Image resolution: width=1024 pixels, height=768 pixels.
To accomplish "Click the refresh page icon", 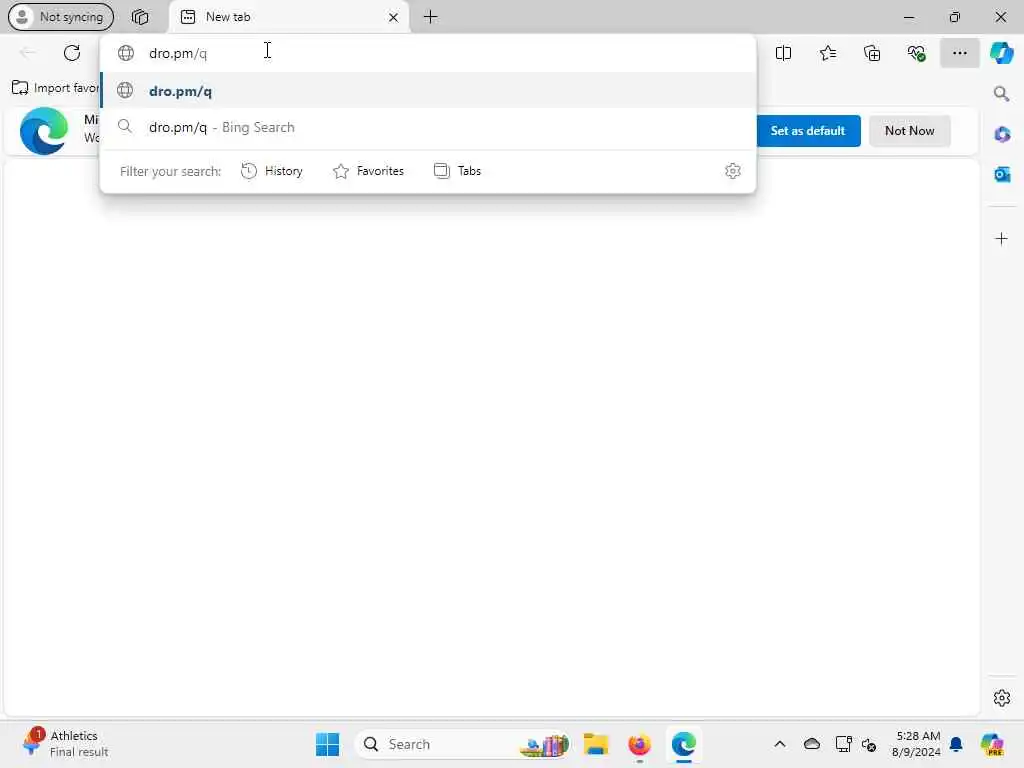I will (72, 53).
